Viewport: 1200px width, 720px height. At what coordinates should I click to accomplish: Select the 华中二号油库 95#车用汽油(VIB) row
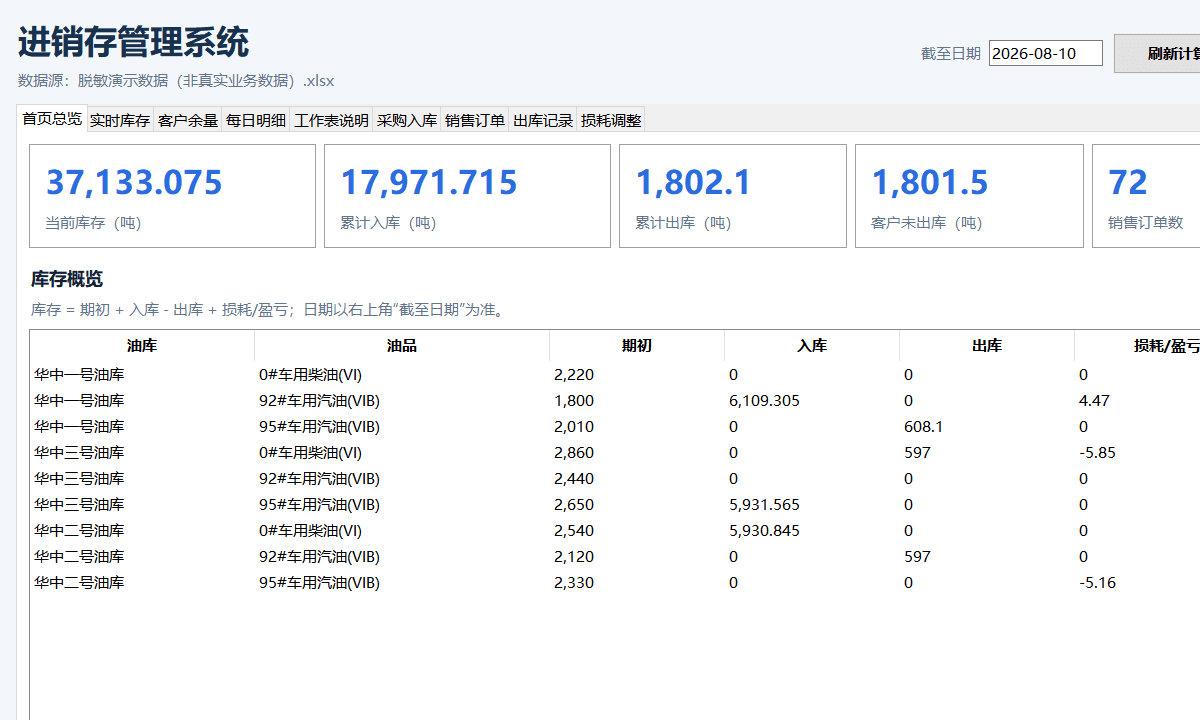coord(615,583)
